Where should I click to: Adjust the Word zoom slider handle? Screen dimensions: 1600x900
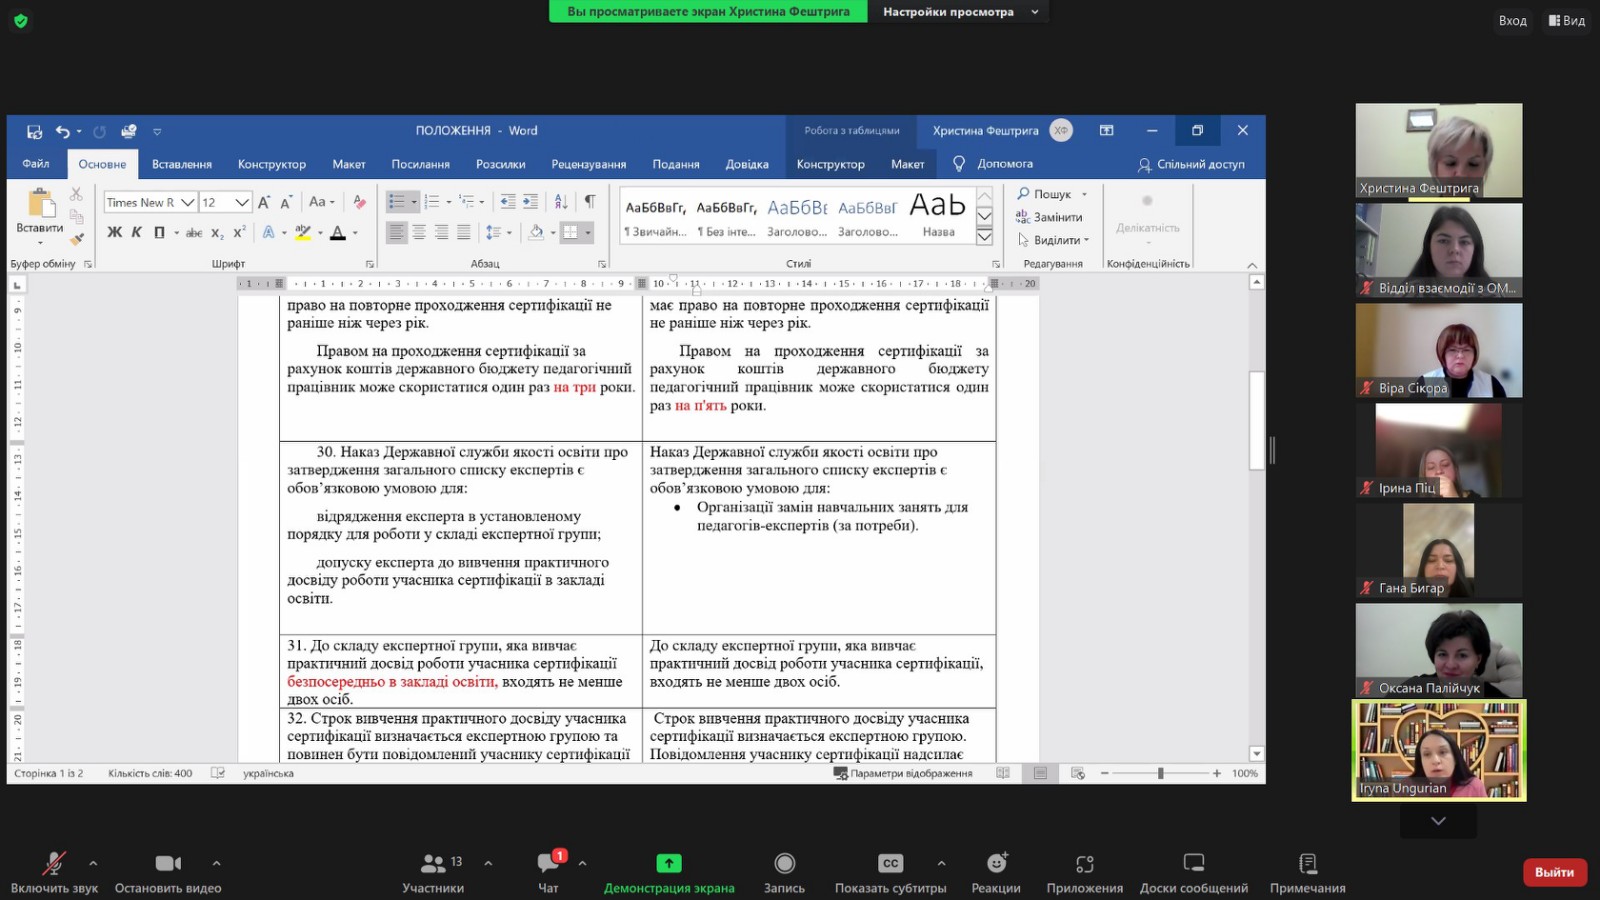1160,773
